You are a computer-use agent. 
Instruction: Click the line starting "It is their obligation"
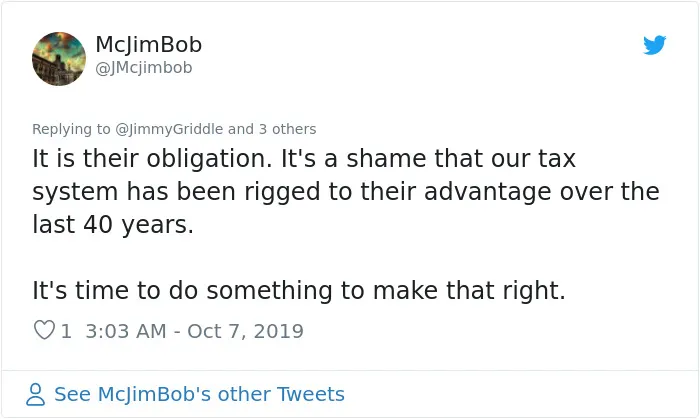click(304, 158)
